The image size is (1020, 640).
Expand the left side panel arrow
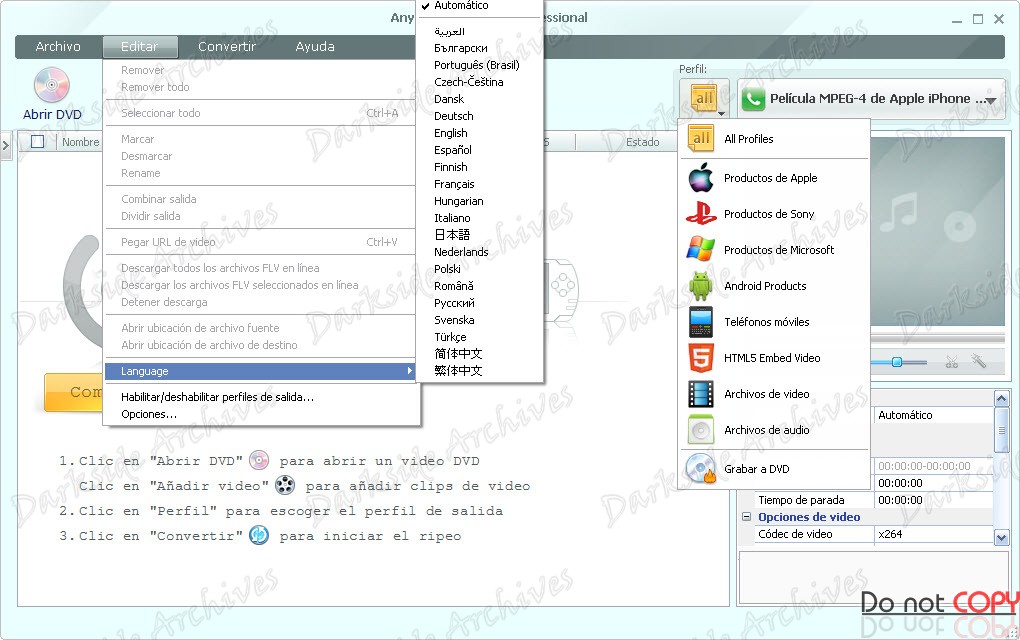pos(6,145)
